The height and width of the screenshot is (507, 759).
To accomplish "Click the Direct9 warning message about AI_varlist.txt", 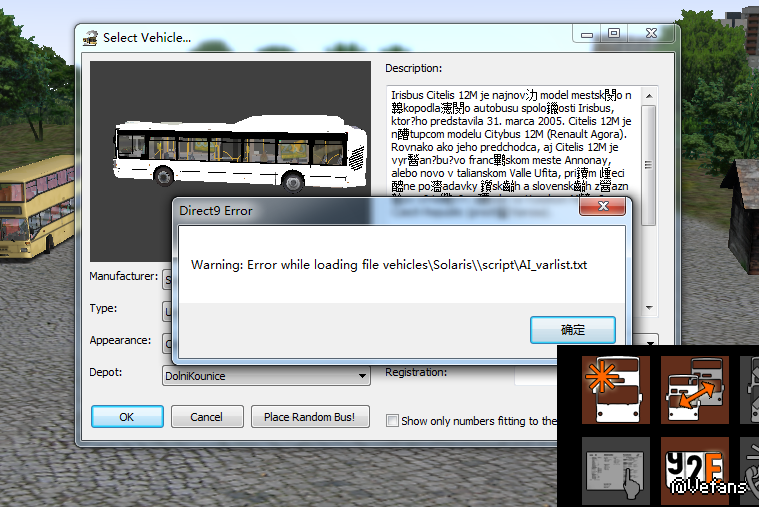I will tap(389, 265).
